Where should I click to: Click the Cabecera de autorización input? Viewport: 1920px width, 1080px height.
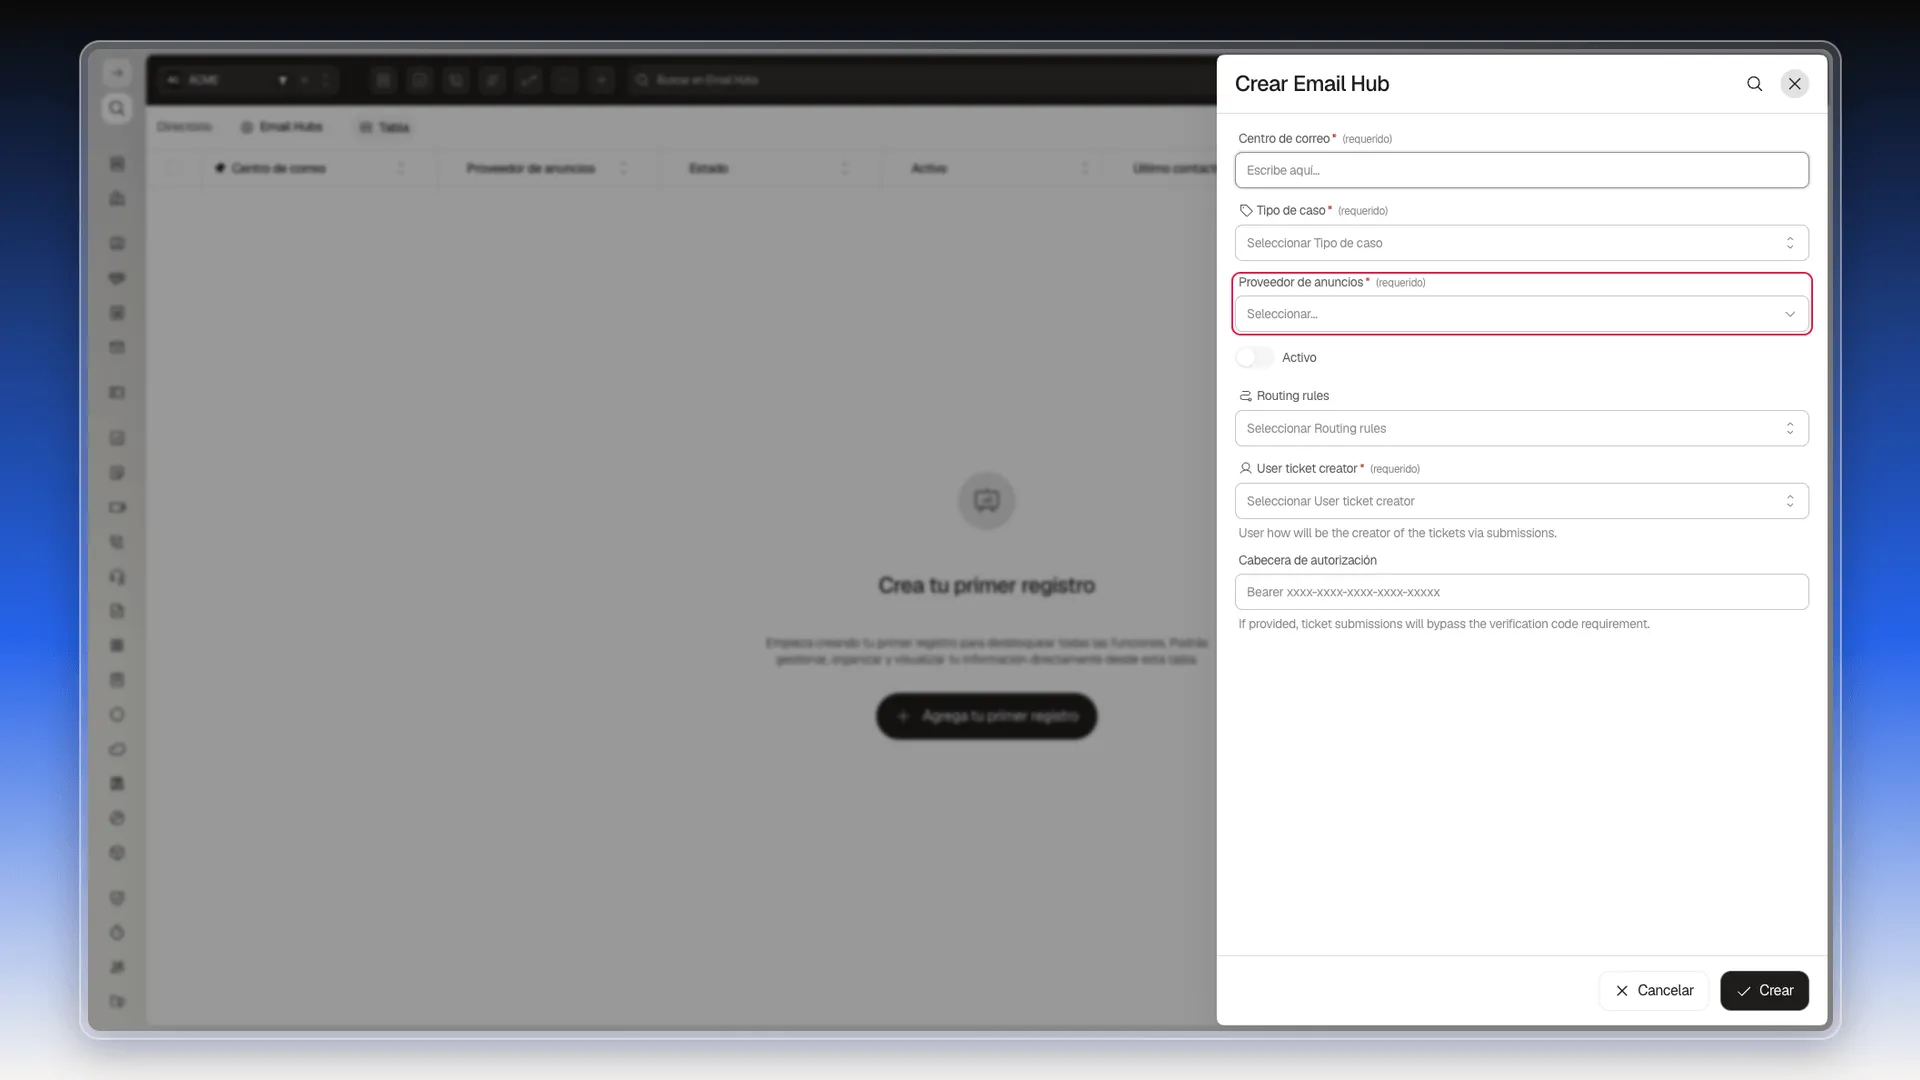[1521, 592]
